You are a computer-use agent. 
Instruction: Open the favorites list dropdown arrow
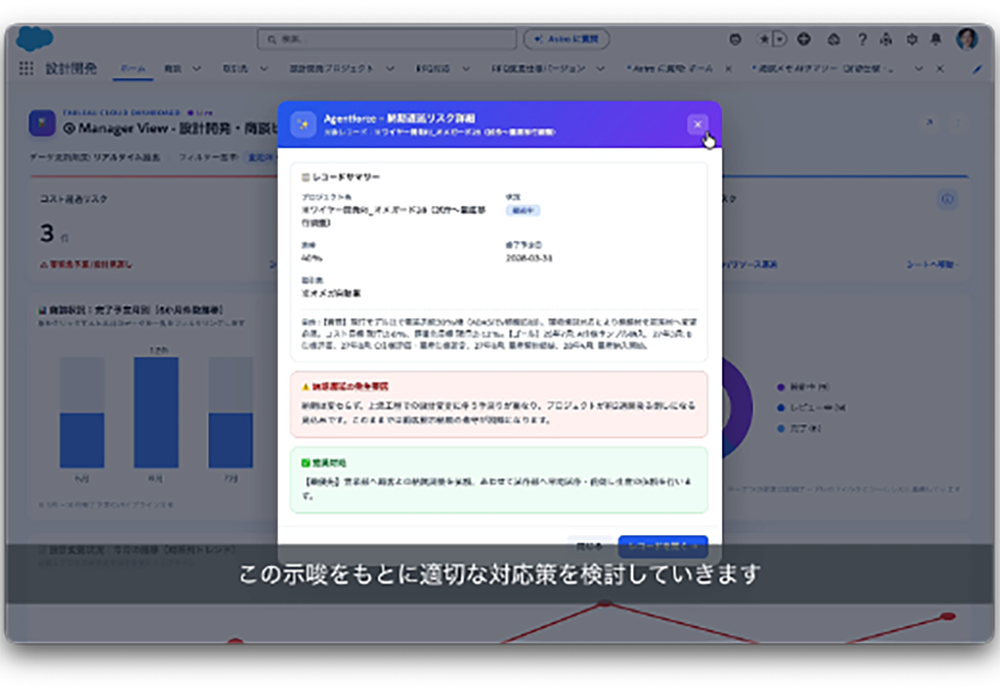point(780,40)
